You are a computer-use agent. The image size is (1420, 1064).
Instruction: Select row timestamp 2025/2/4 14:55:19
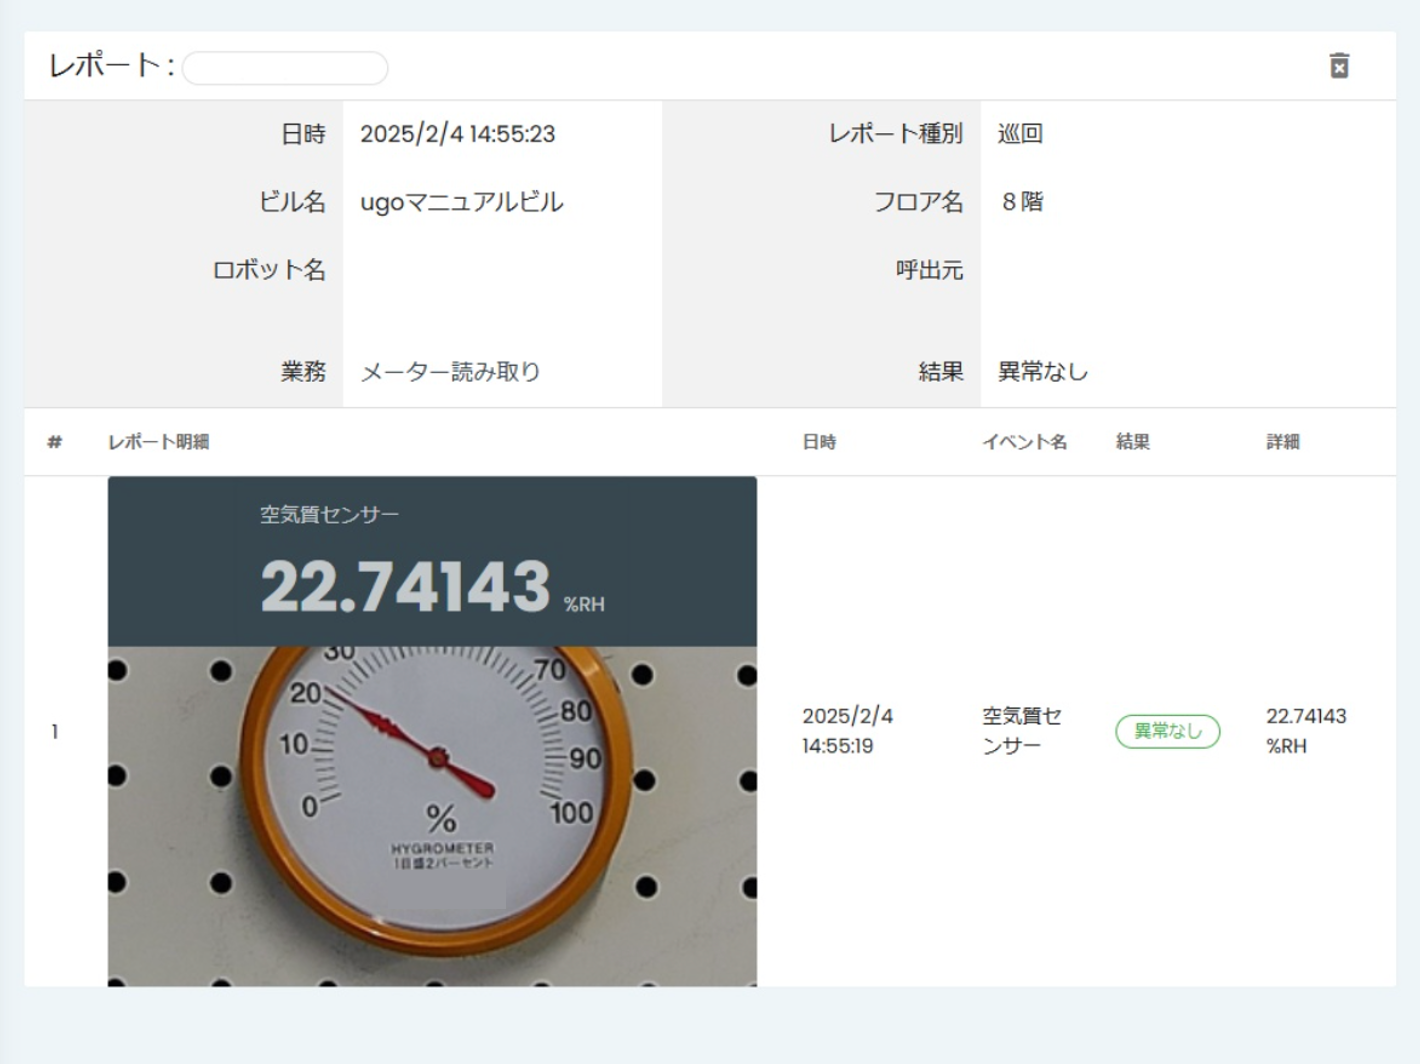847,731
